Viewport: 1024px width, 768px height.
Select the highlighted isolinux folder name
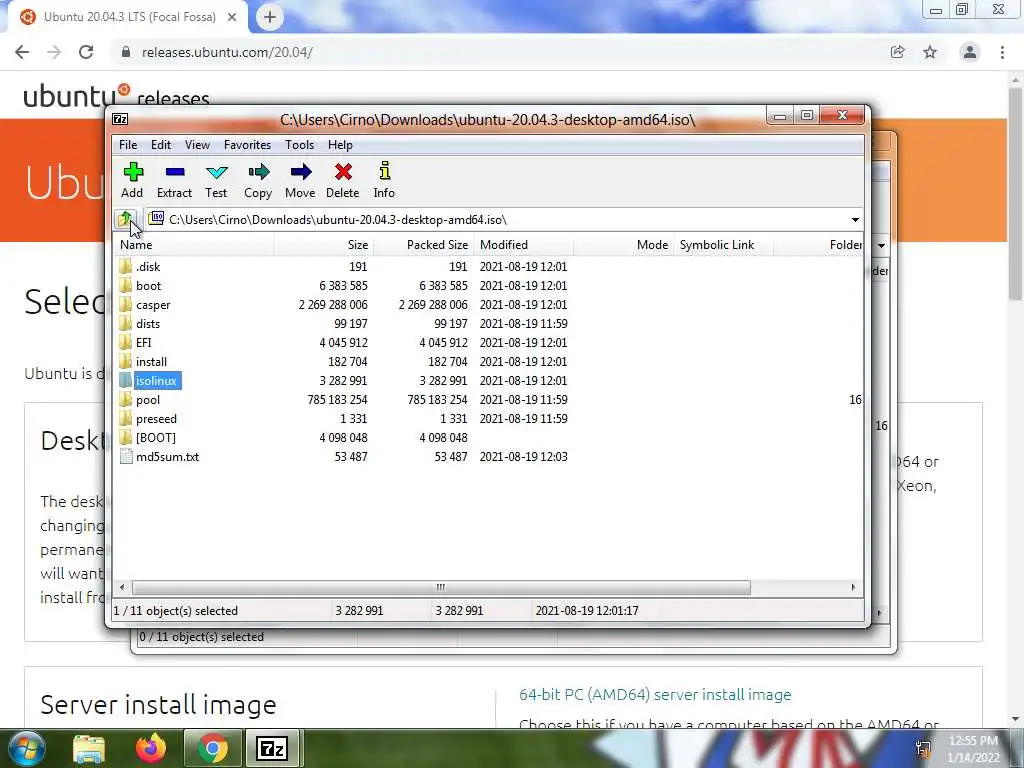coord(157,381)
